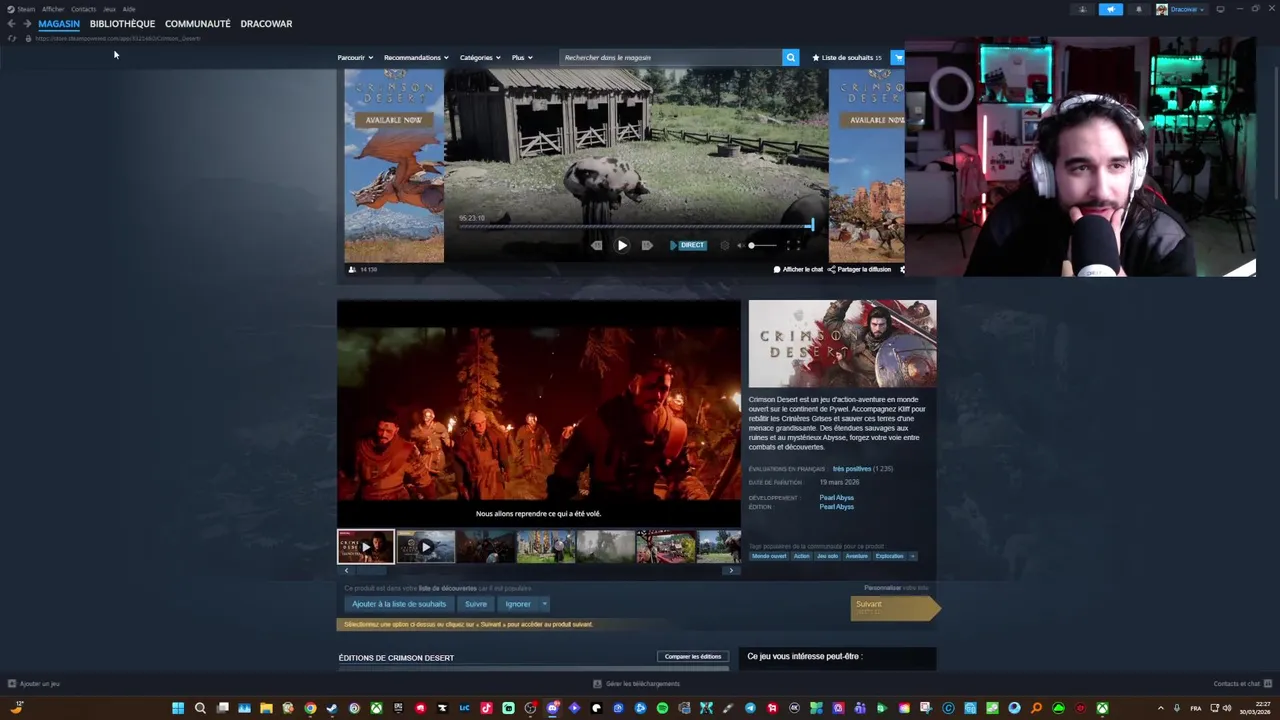Skip back 15 seconds in broadcast
The height and width of the screenshot is (720, 1280).
(x=597, y=245)
